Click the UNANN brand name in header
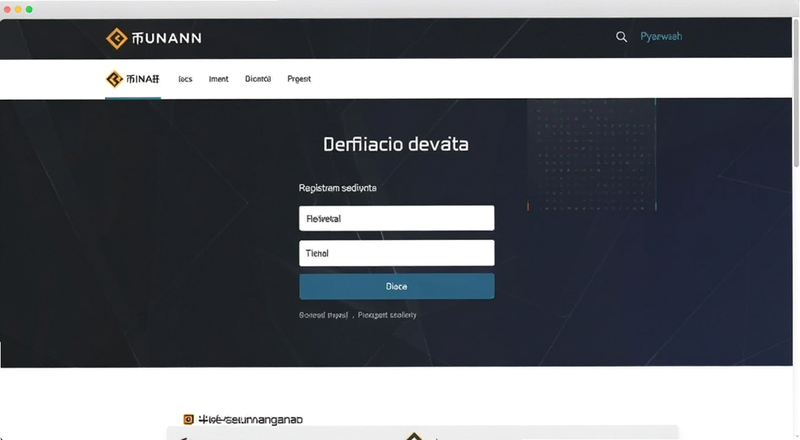The width and height of the screenshot is (800, 440). 166,38
